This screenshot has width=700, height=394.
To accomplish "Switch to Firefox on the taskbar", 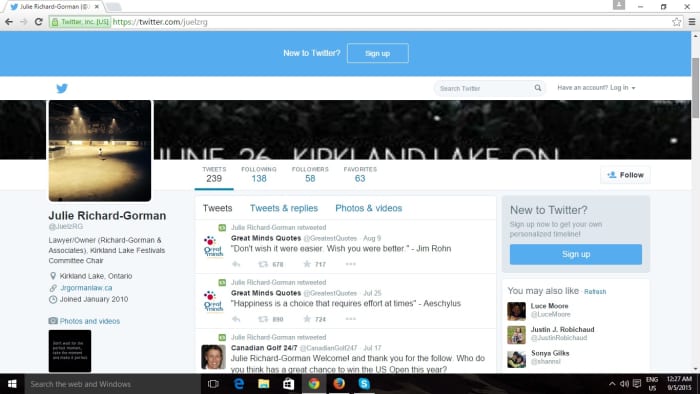I will (339, 384).
